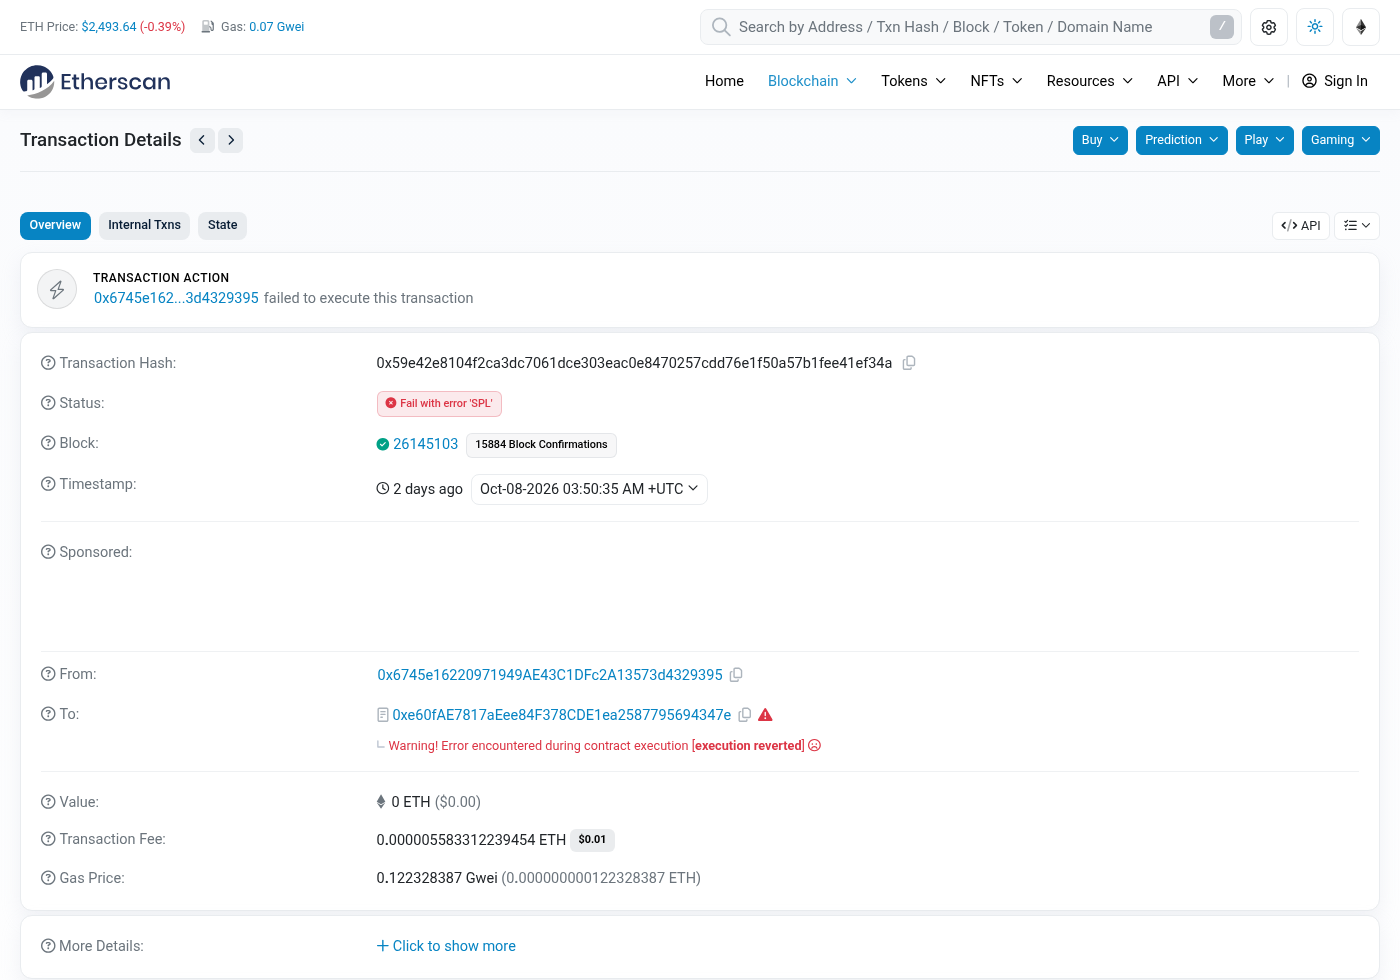Viewport: 1400px width, 980px height.
Task: Click to show more details
Action: point(446,946)
